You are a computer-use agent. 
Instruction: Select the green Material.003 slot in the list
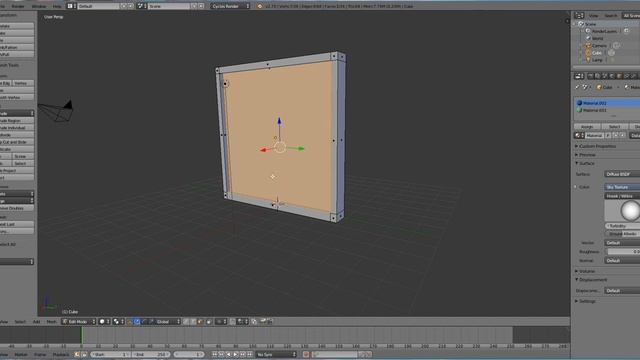[607, 110]
